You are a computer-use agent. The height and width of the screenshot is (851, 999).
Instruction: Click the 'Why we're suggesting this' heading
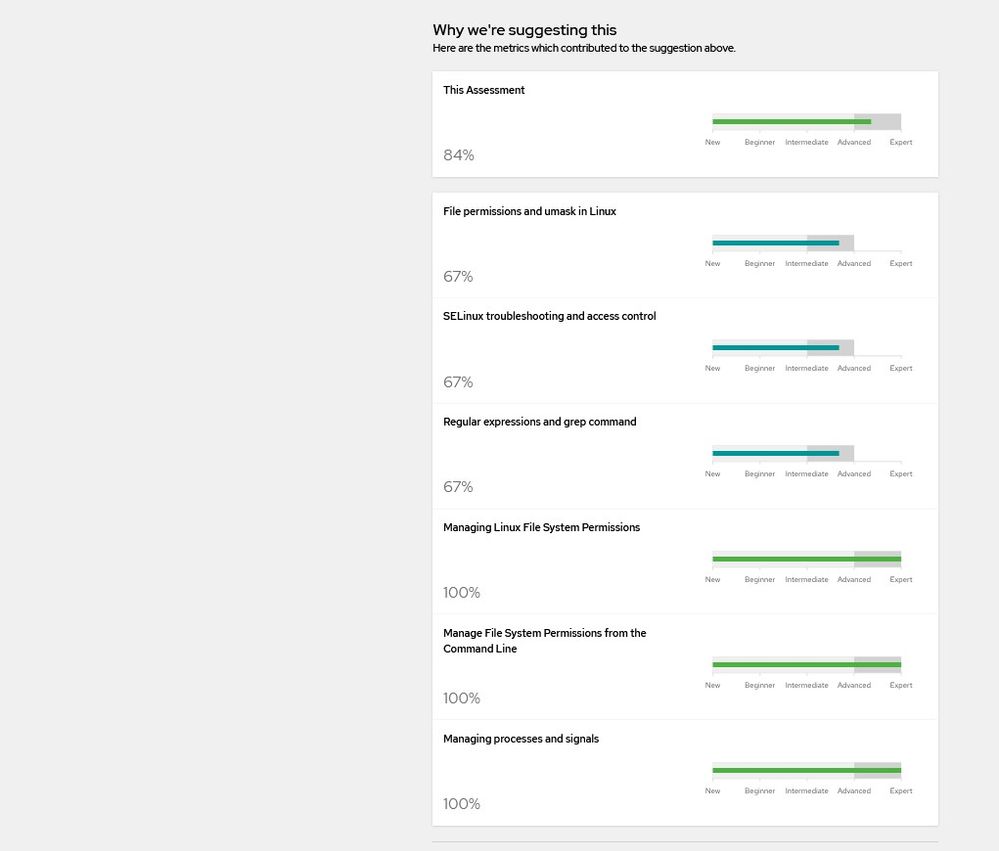[x=525, y=30]
